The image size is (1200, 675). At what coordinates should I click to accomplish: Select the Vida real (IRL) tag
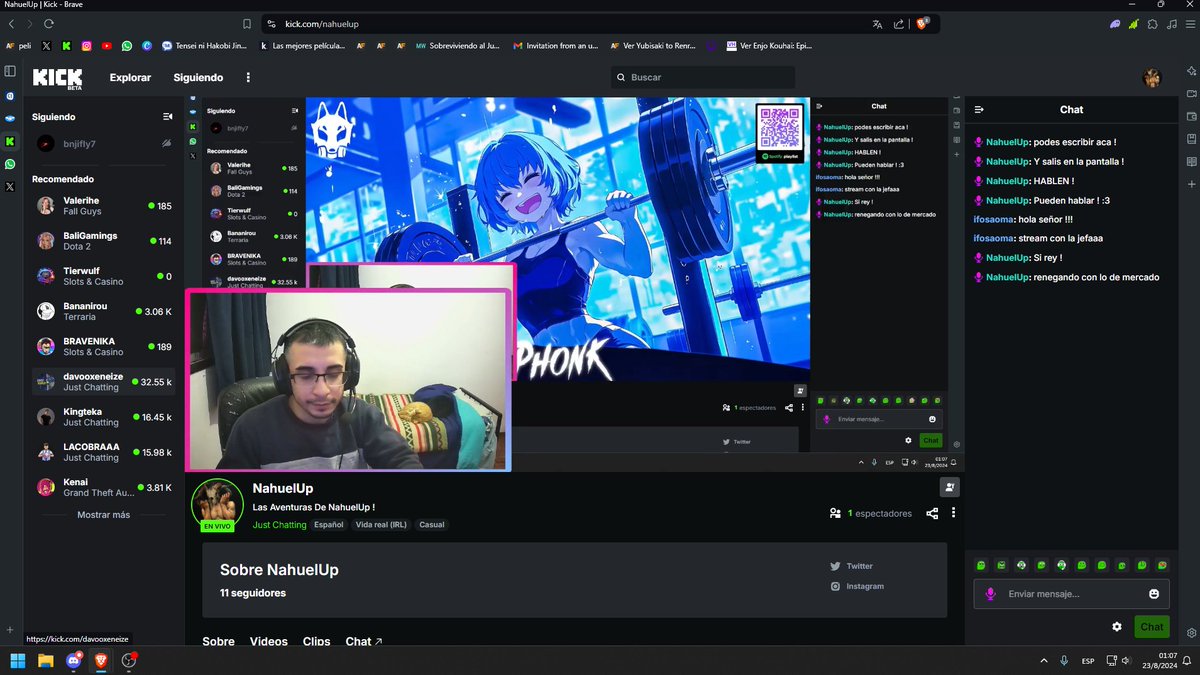pyautogui.click(x=381, y=525)
